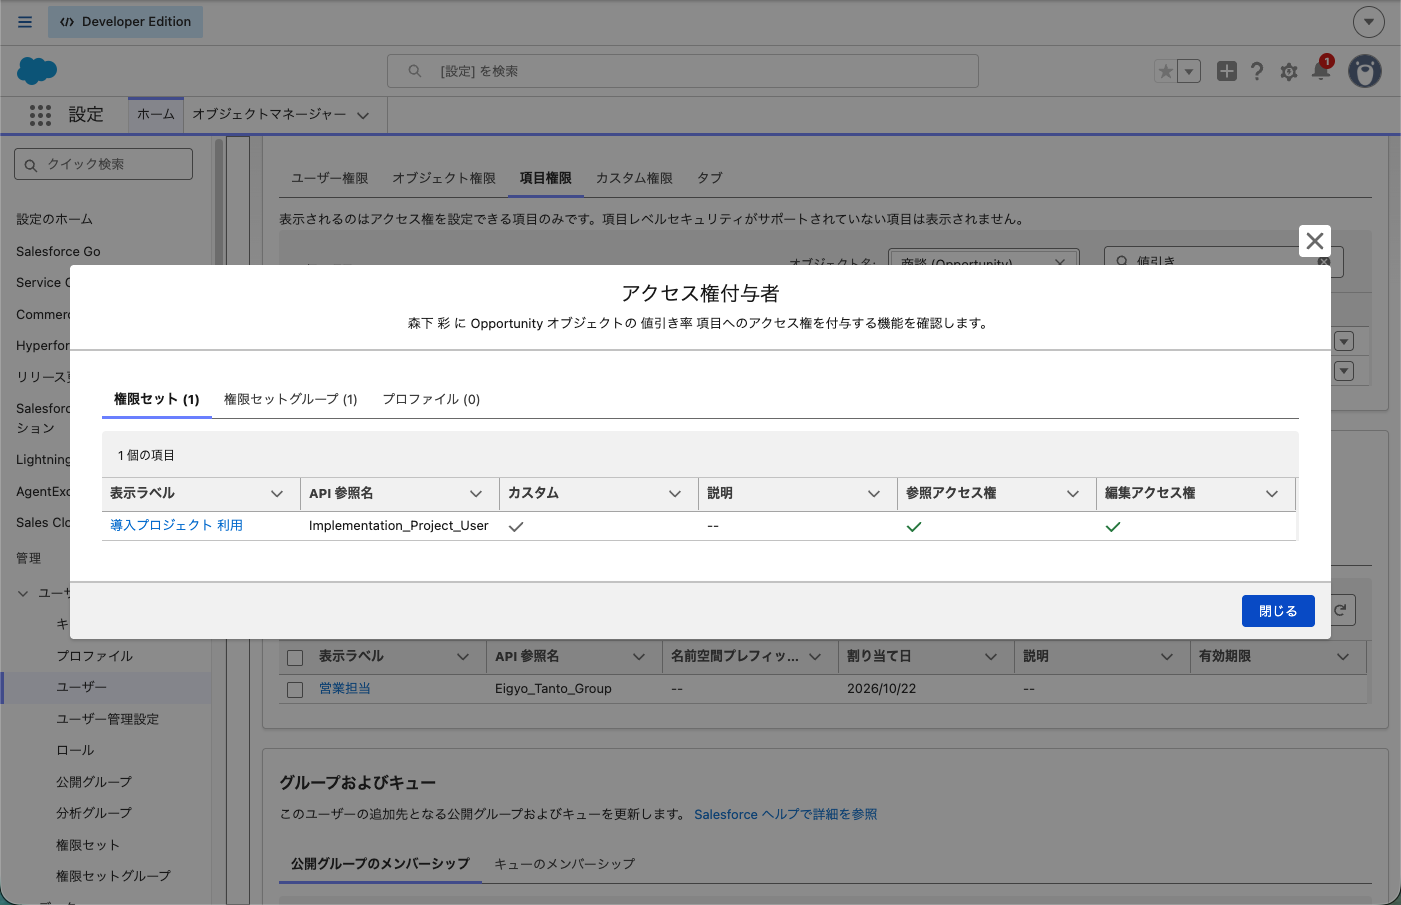
Task: Open 導入プロジェクト 利用 permission set link
Action: coord(176,525)
